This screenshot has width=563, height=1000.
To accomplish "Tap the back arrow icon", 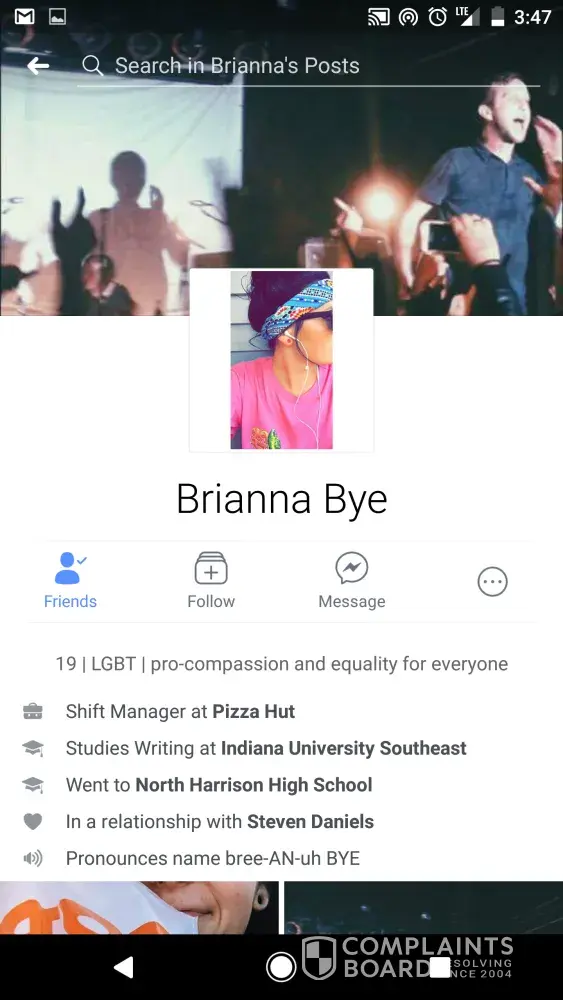I will [x=38, y=66].
